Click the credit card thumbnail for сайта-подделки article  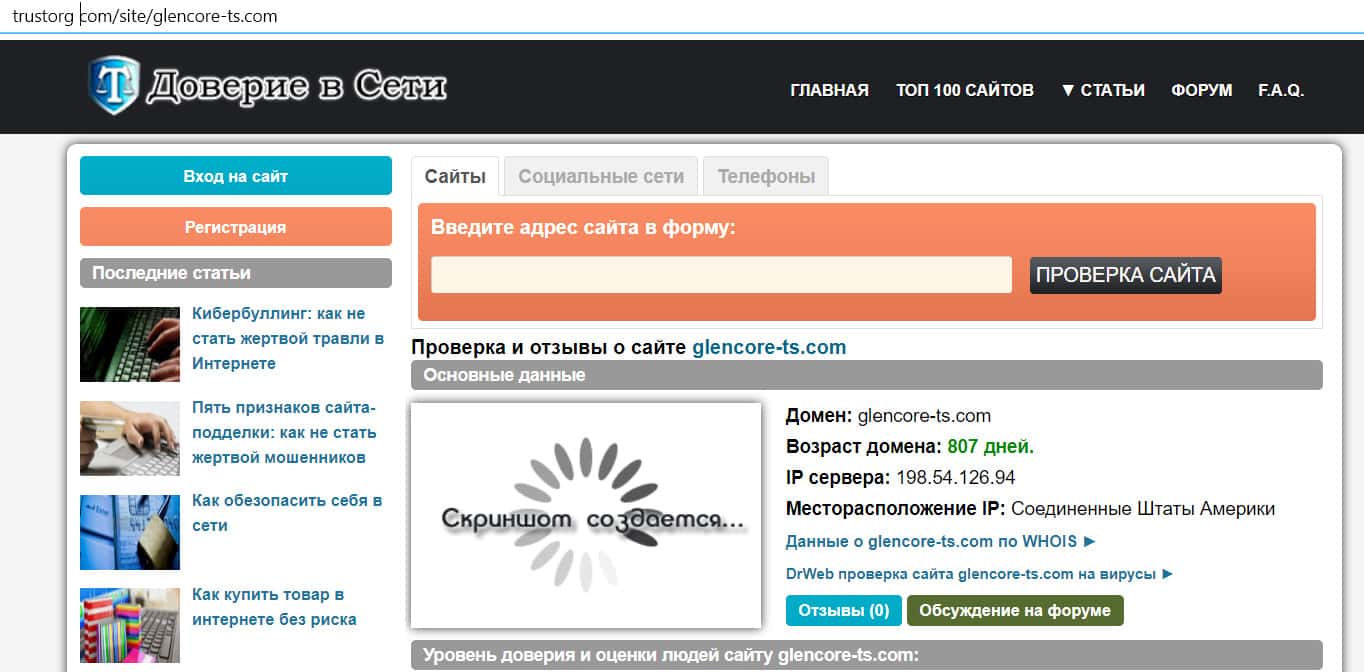tap(130, 438)
